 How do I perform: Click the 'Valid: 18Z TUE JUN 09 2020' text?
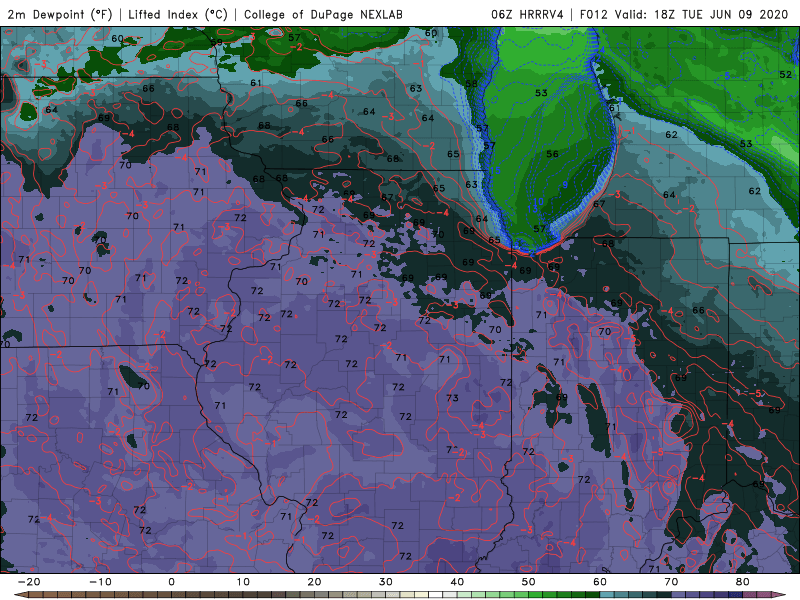point(701,14)
